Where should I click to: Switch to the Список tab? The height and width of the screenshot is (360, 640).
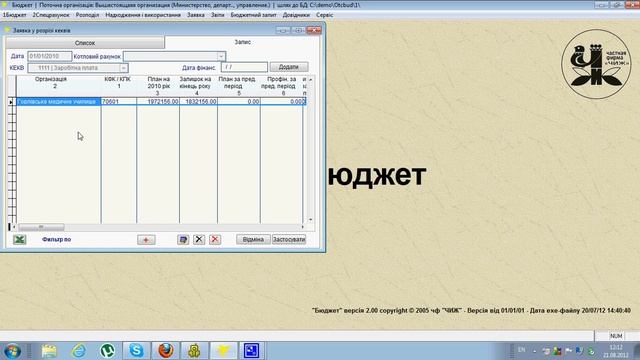(x=85, y=42)
